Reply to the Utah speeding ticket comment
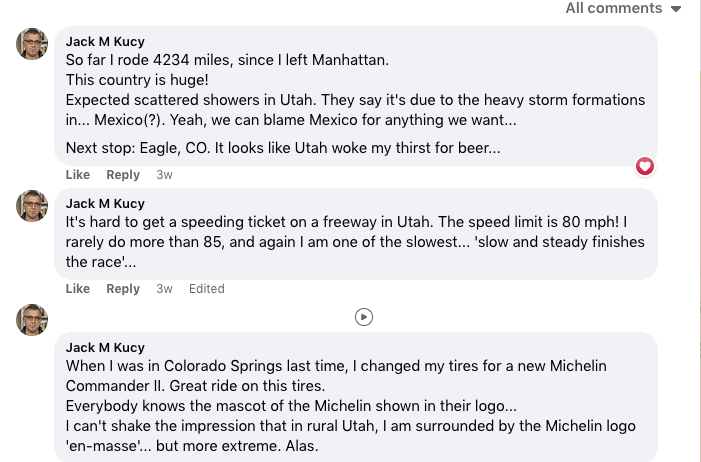This screenshot has height=462, width=701. click(123, 289)
